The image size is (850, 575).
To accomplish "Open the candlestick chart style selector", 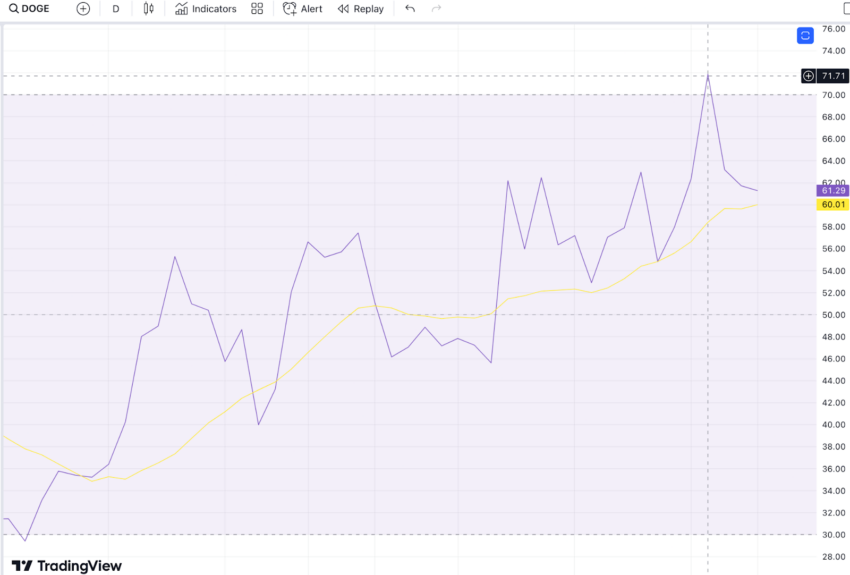I will pos(149,9).
